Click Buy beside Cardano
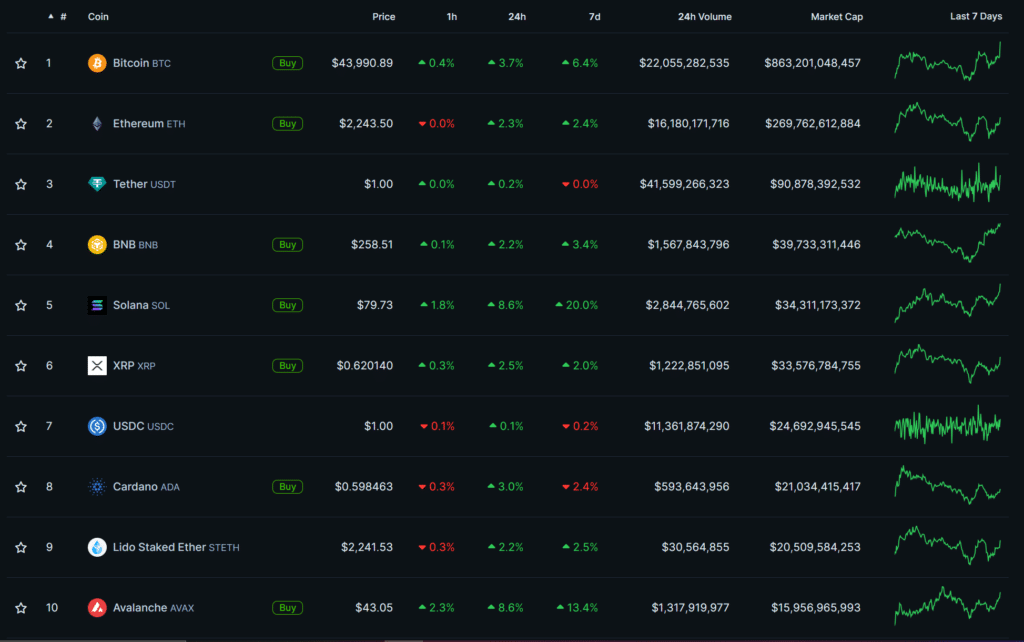 point(287,487)
